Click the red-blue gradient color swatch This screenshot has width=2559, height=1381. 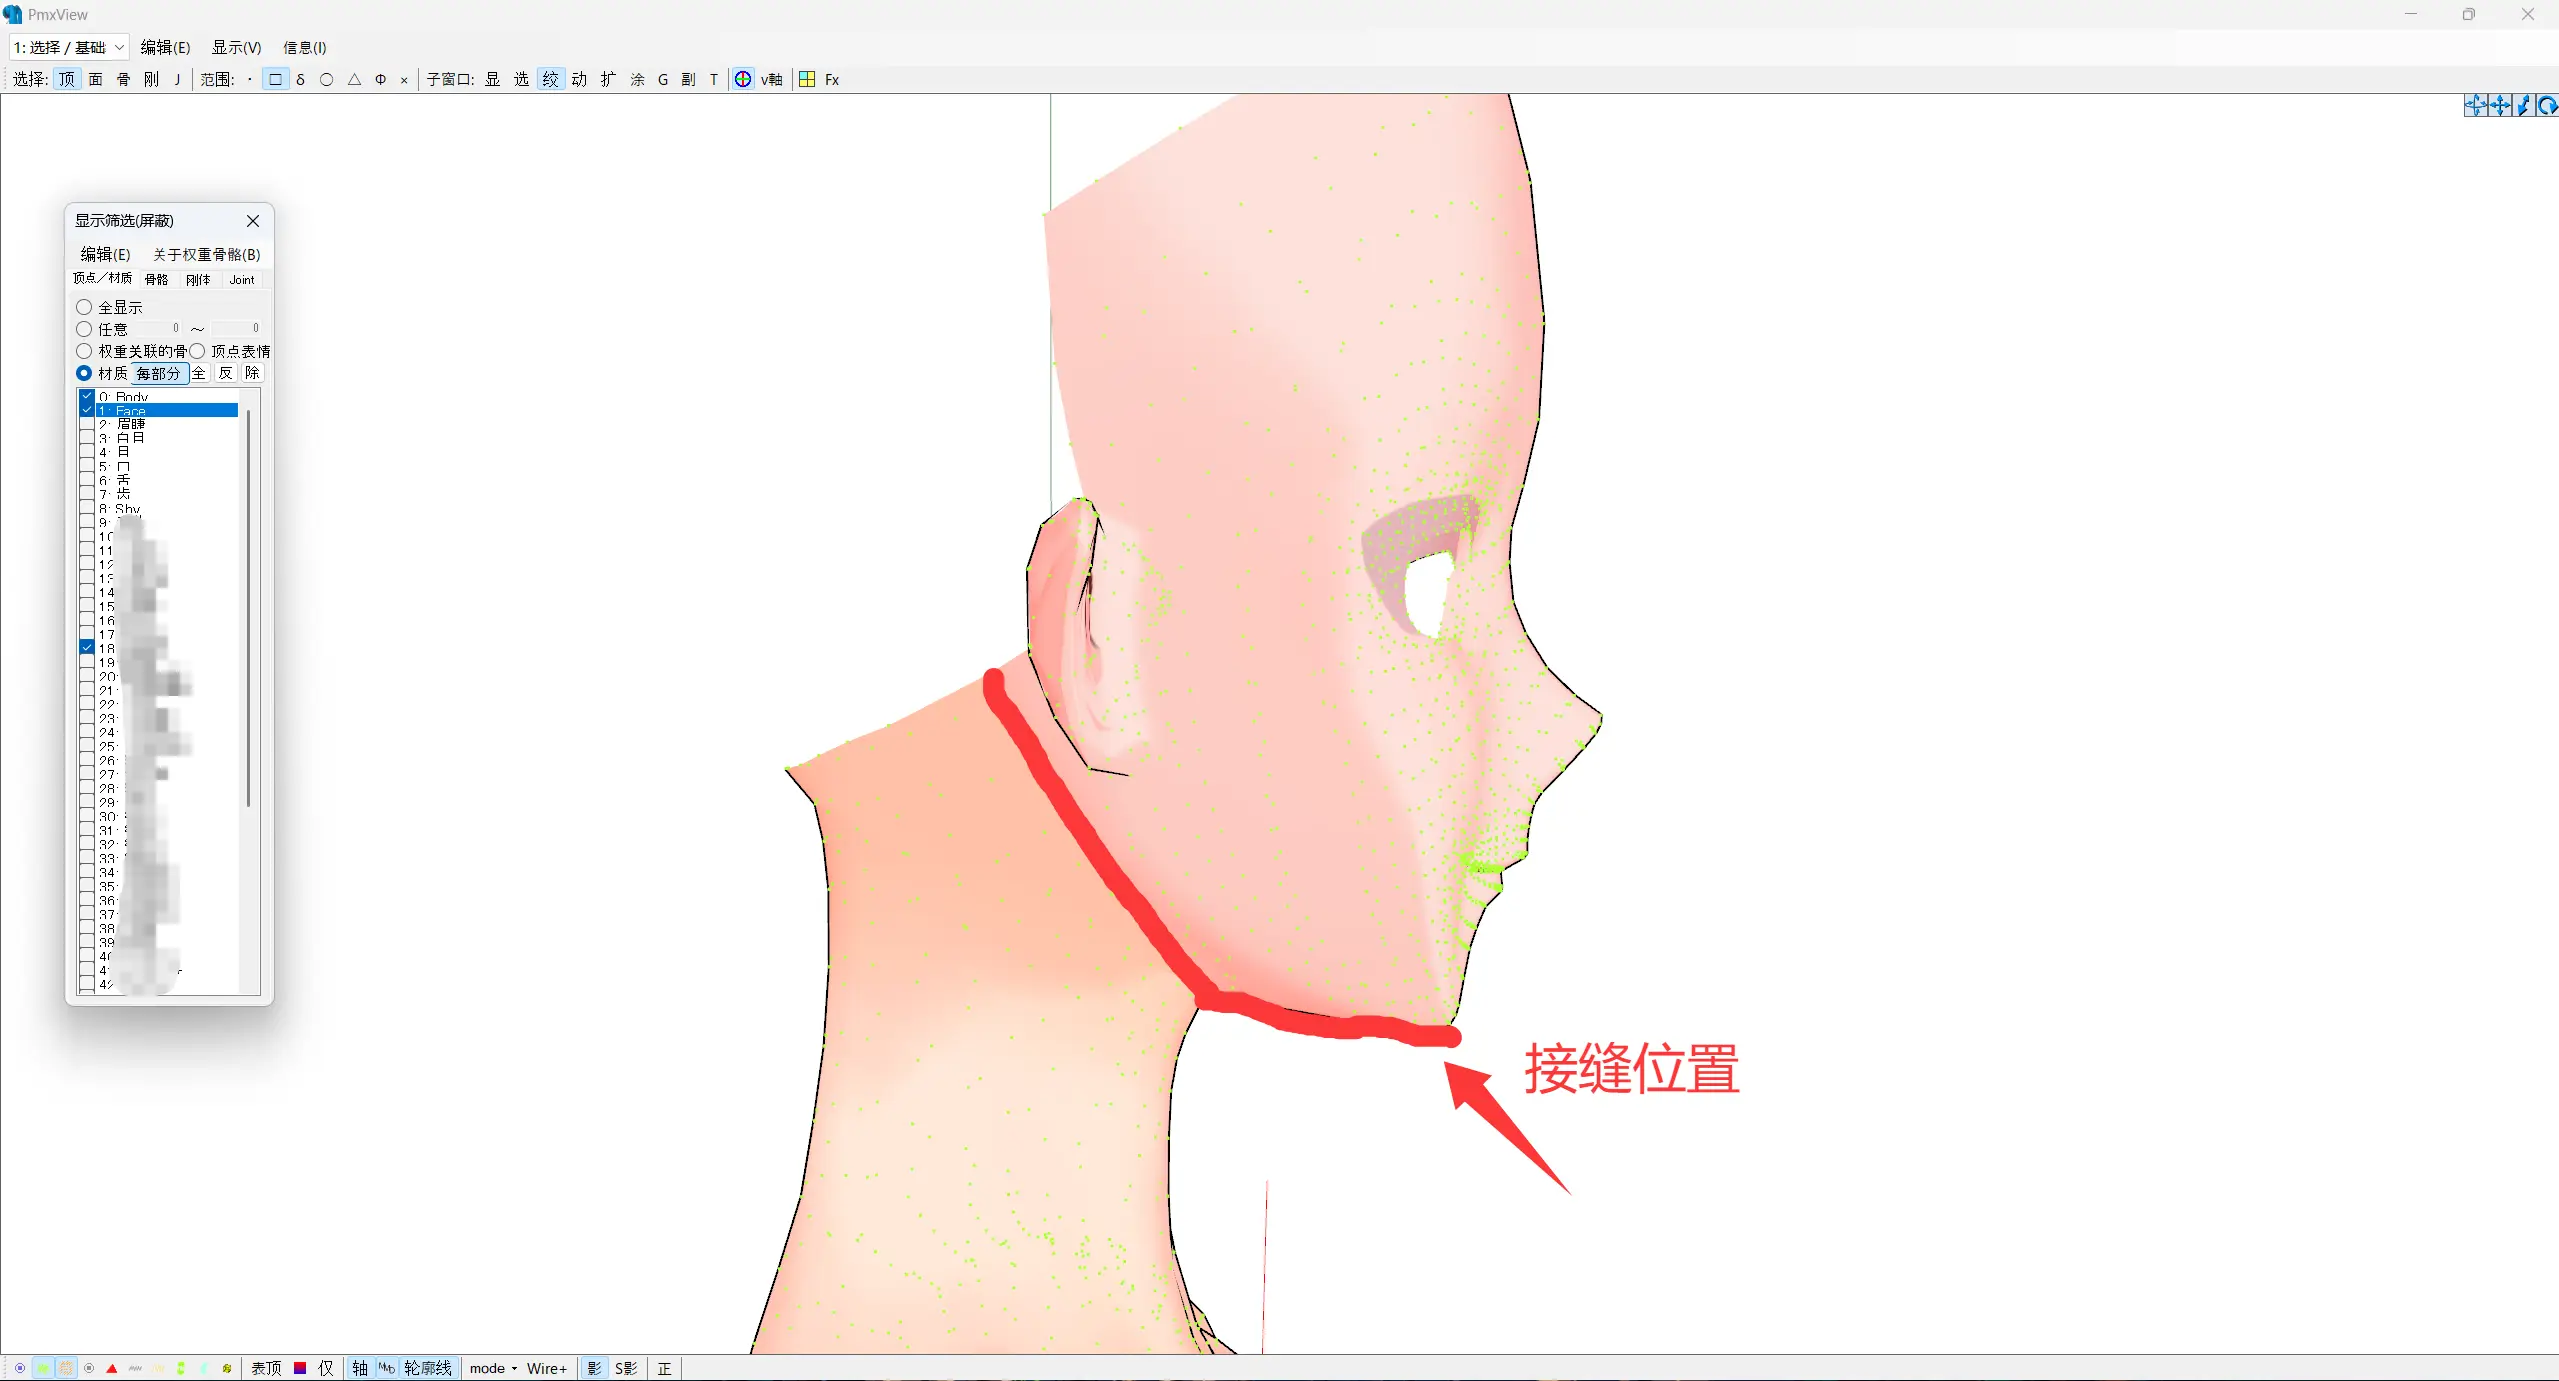(300, 1368)
